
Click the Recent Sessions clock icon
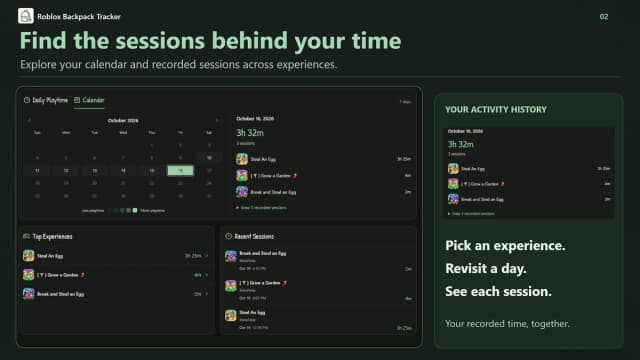point(229,236)
